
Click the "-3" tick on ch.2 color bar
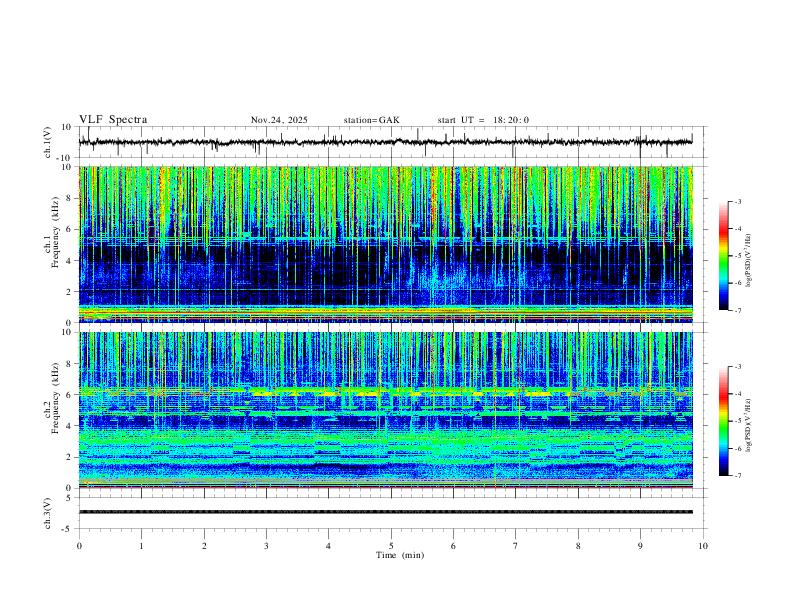tap(737, 367)
